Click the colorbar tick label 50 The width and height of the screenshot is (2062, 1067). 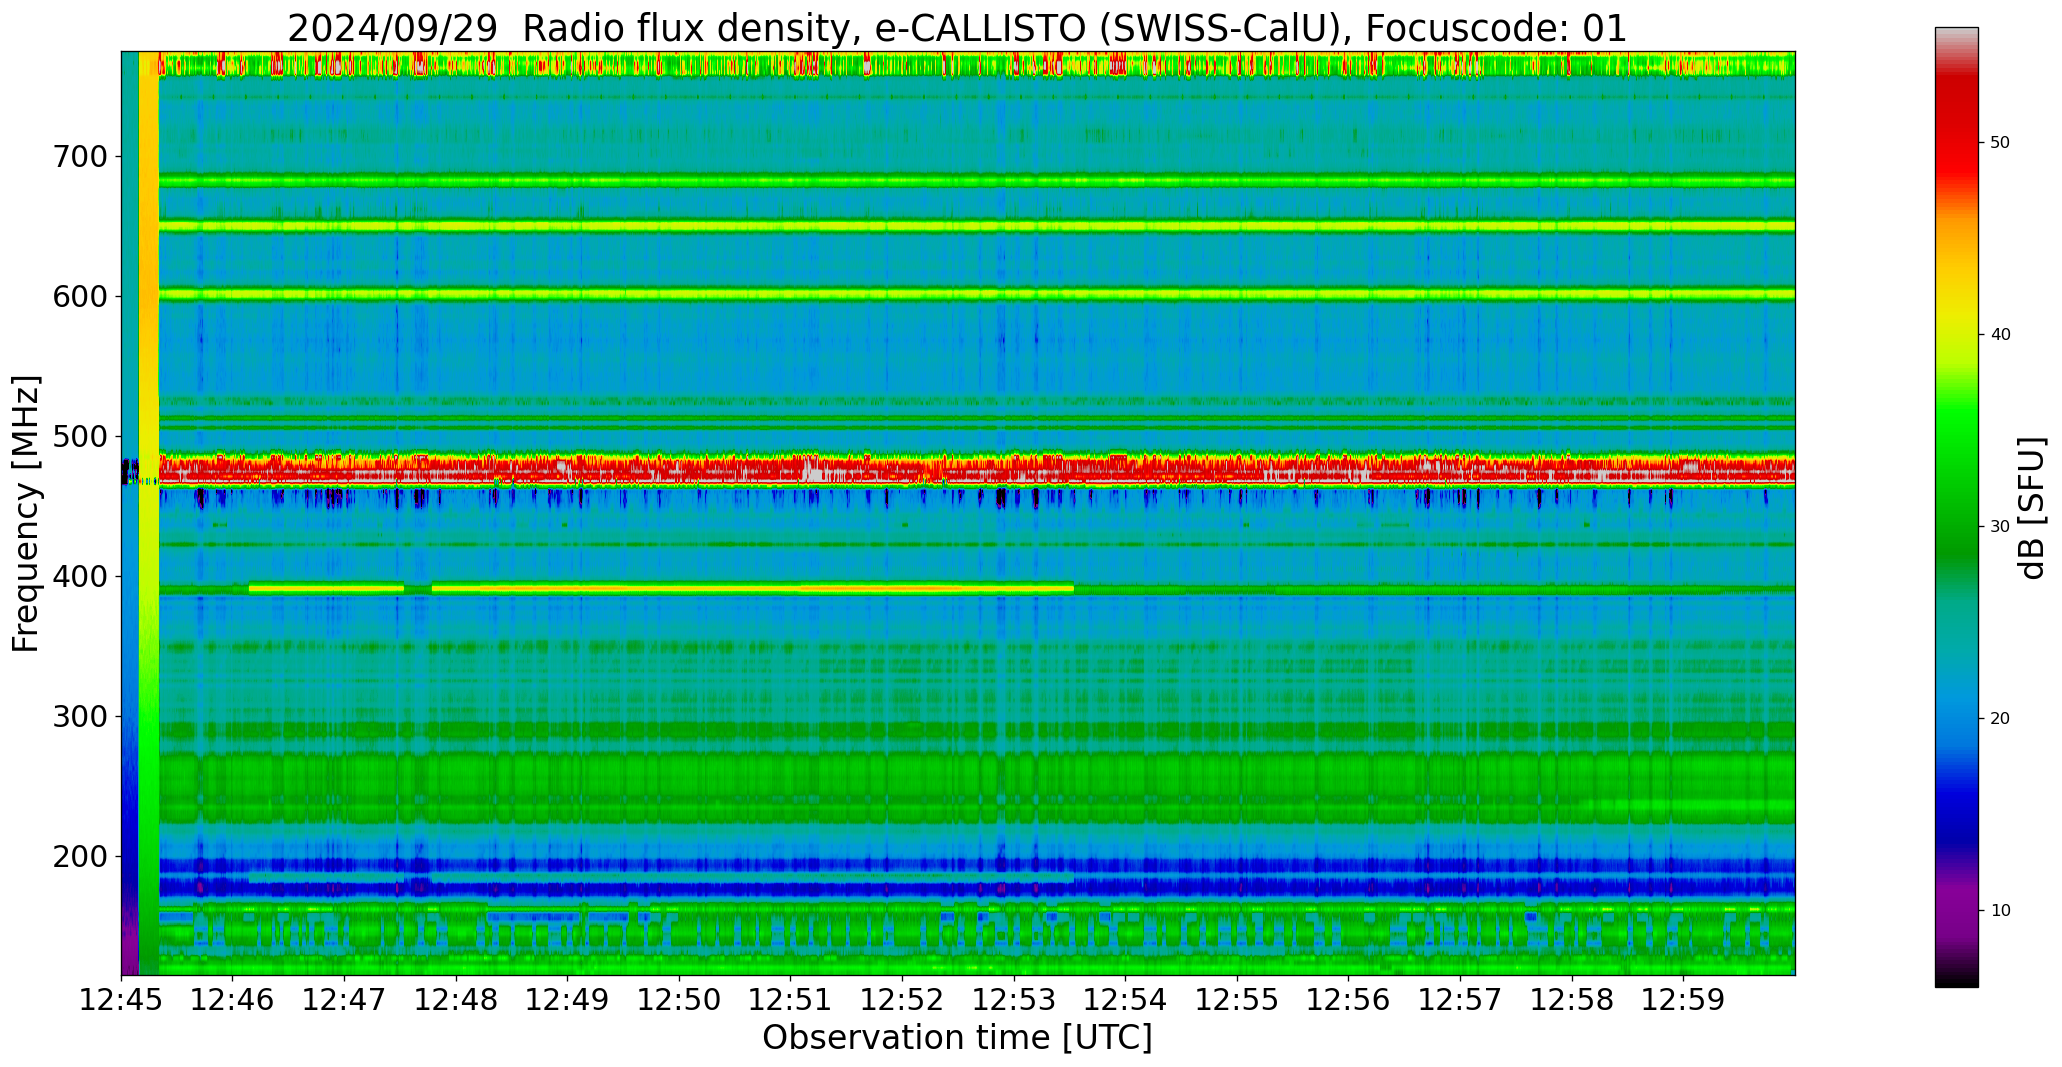click(2000, 143)
